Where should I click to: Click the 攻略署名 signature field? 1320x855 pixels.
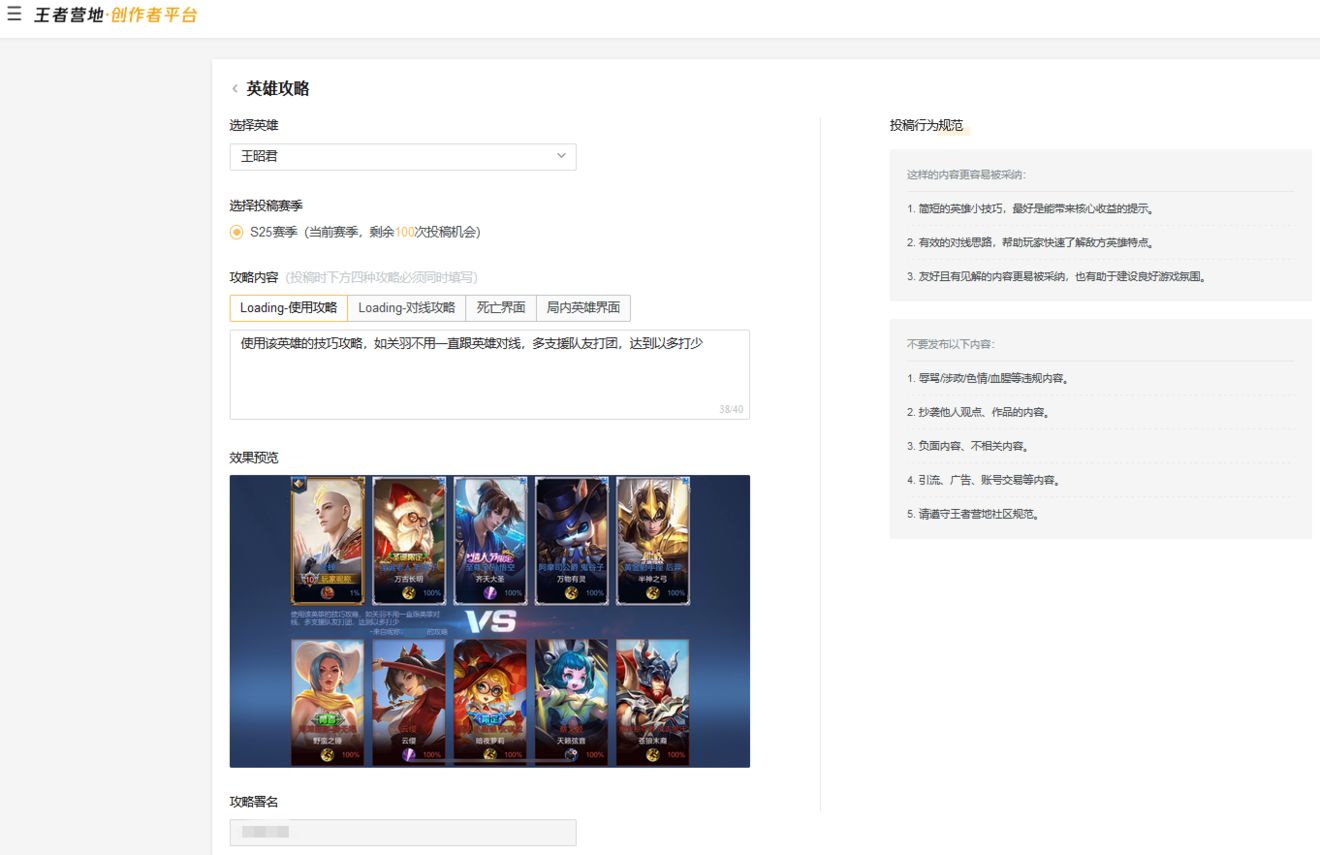(403, 832)
